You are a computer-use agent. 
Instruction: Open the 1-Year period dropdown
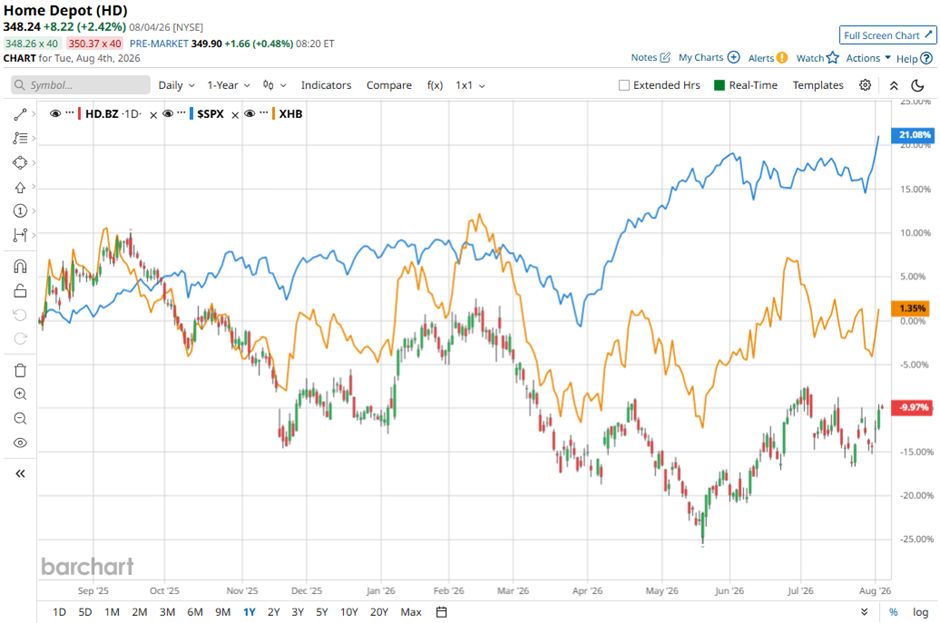click(x=228, y=85)
